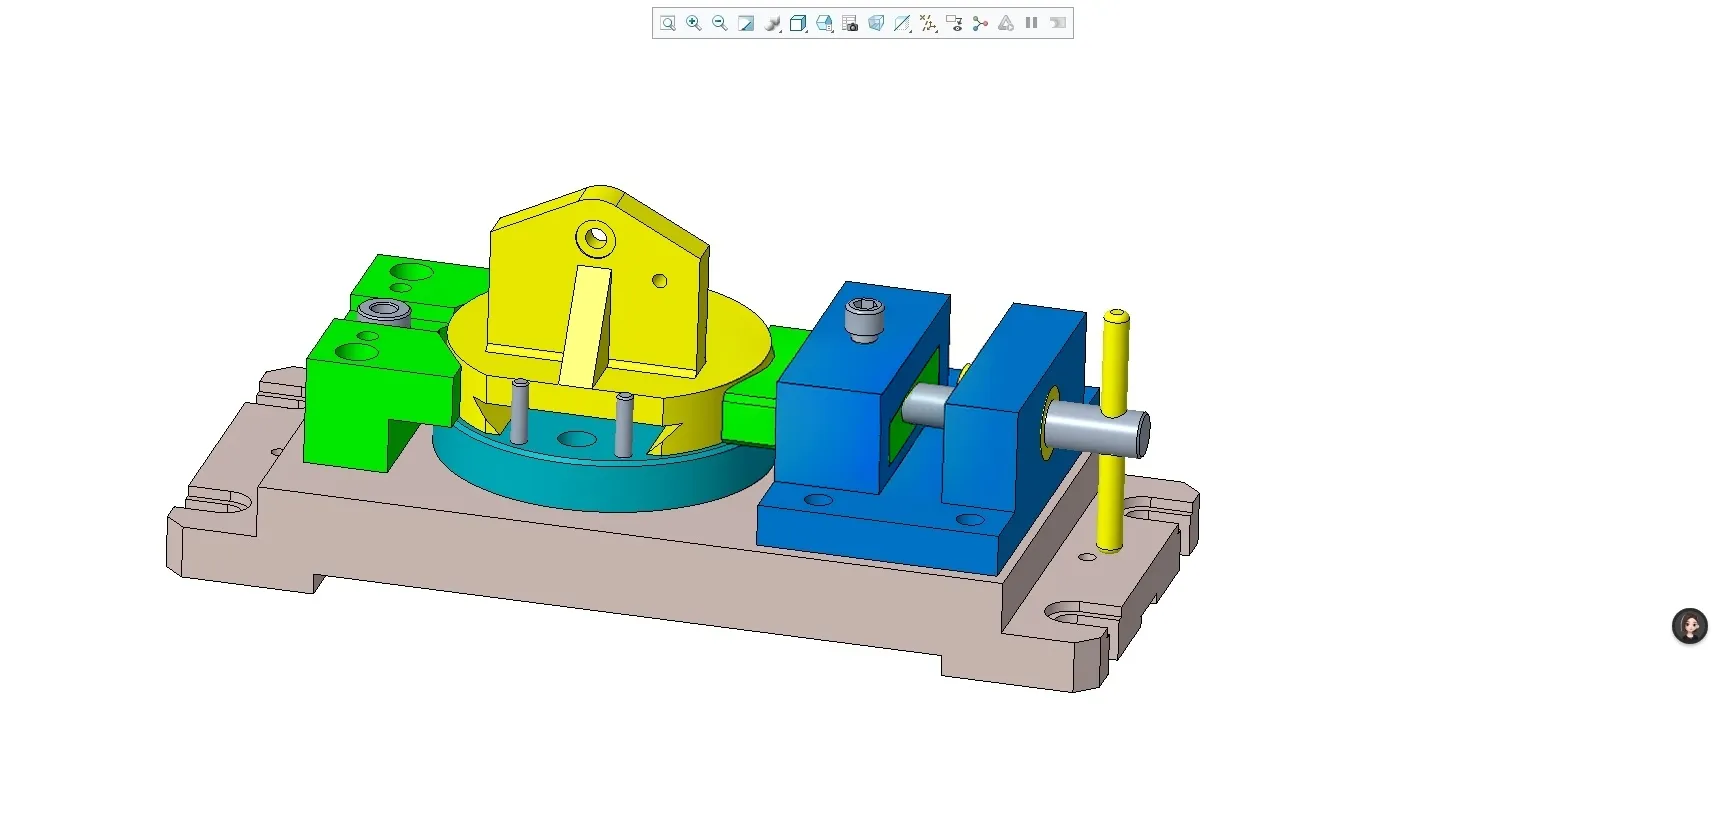Open the rendering options icon
Viewport: 1726px width, 824px height.
[x=772, y=23]
